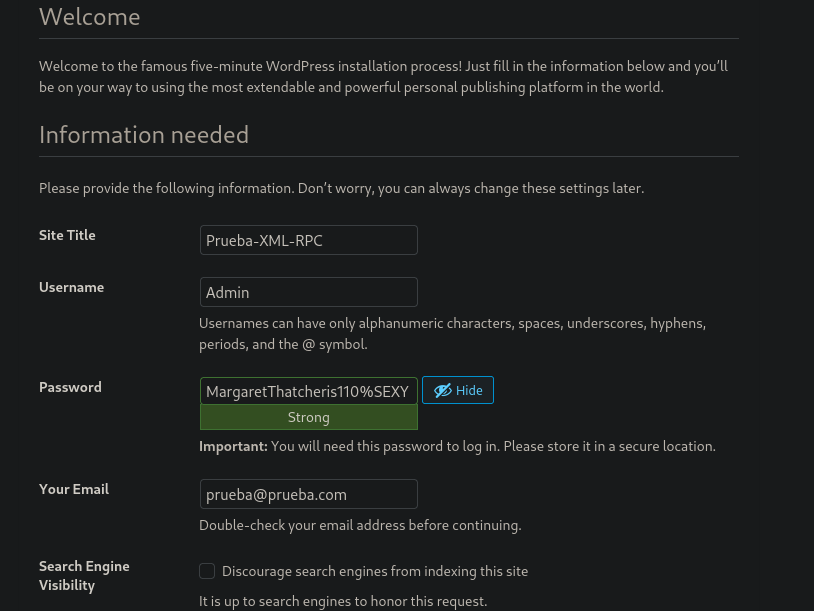814x611 pixels.
Task: Click the Welcome heading
Action: click(89, 17)
